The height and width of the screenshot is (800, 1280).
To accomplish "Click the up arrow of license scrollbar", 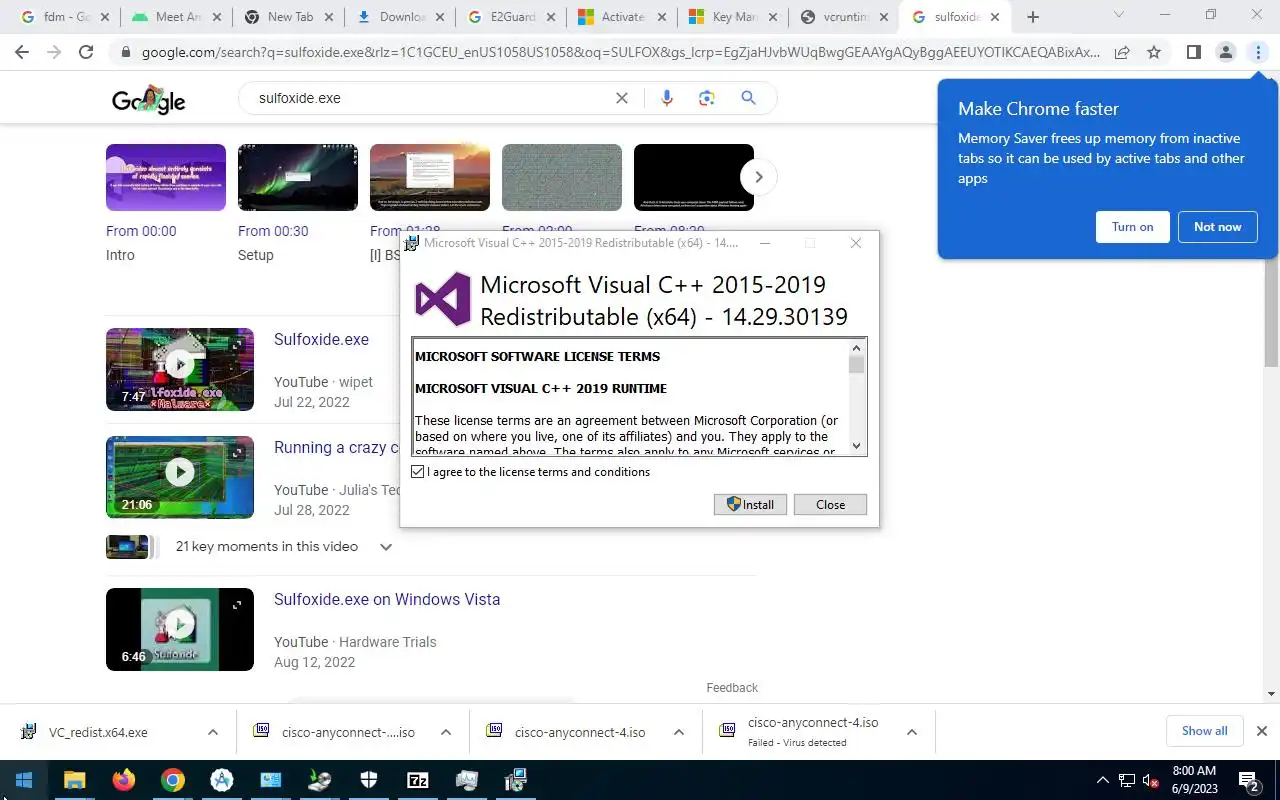I will click(856, 348).
